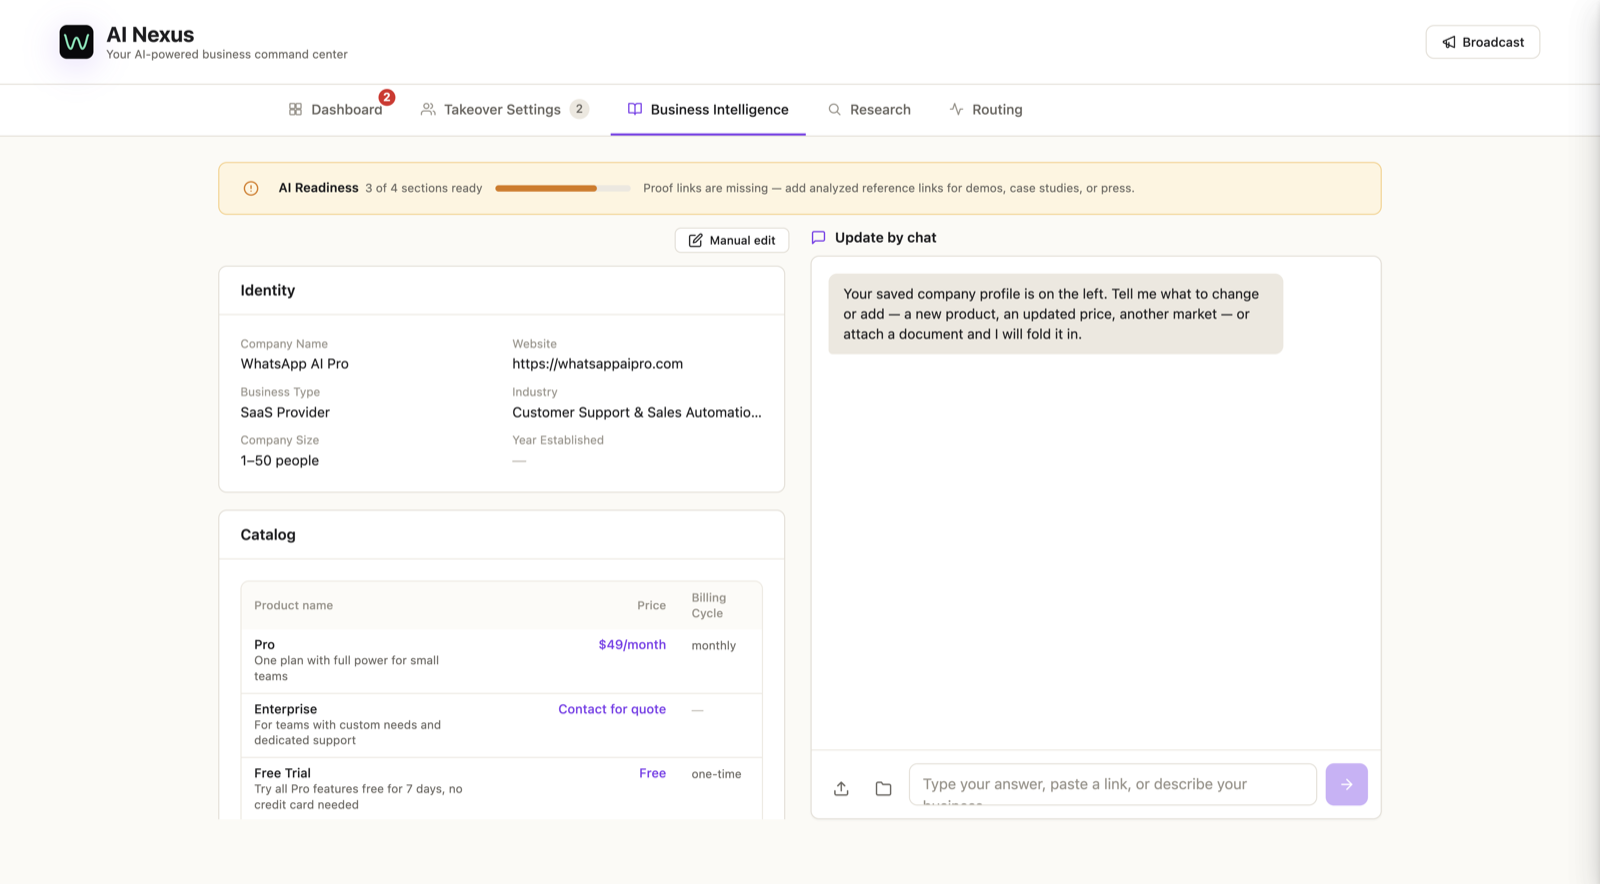Select the Business Intelligence tab
1600x884 pixels.
point(708,110)
